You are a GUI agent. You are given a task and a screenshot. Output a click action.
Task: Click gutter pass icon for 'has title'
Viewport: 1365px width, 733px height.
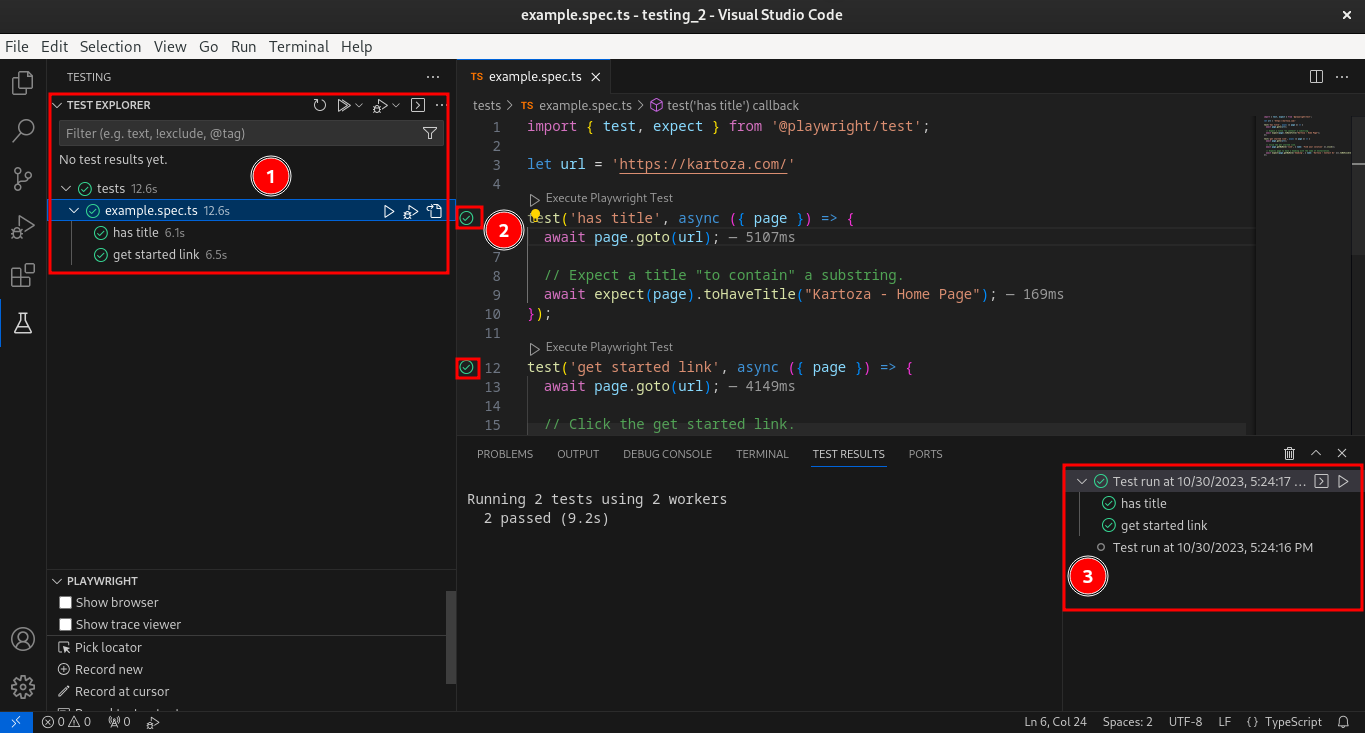(x=467, y=218)
